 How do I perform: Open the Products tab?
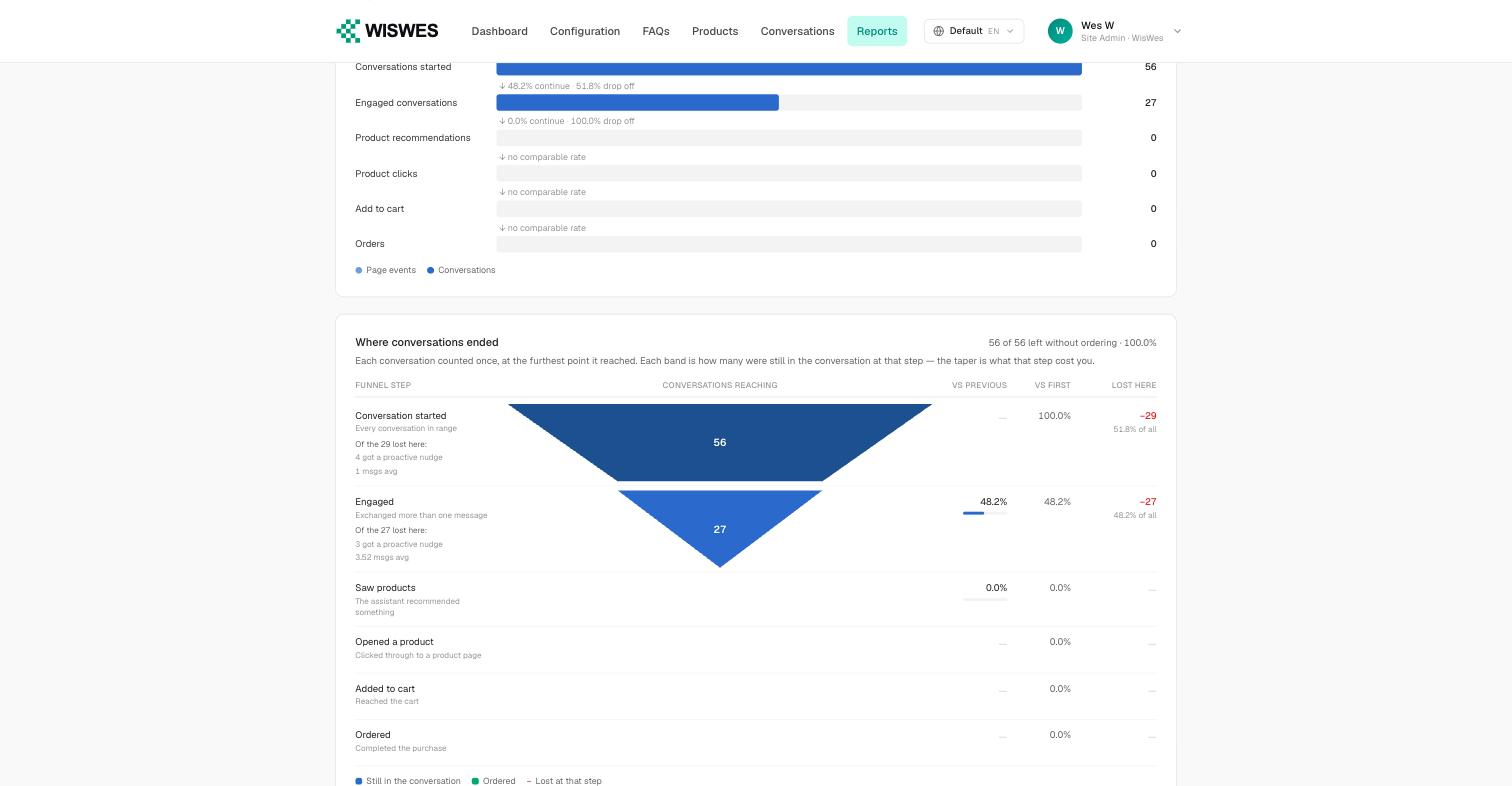pos(715,31)
